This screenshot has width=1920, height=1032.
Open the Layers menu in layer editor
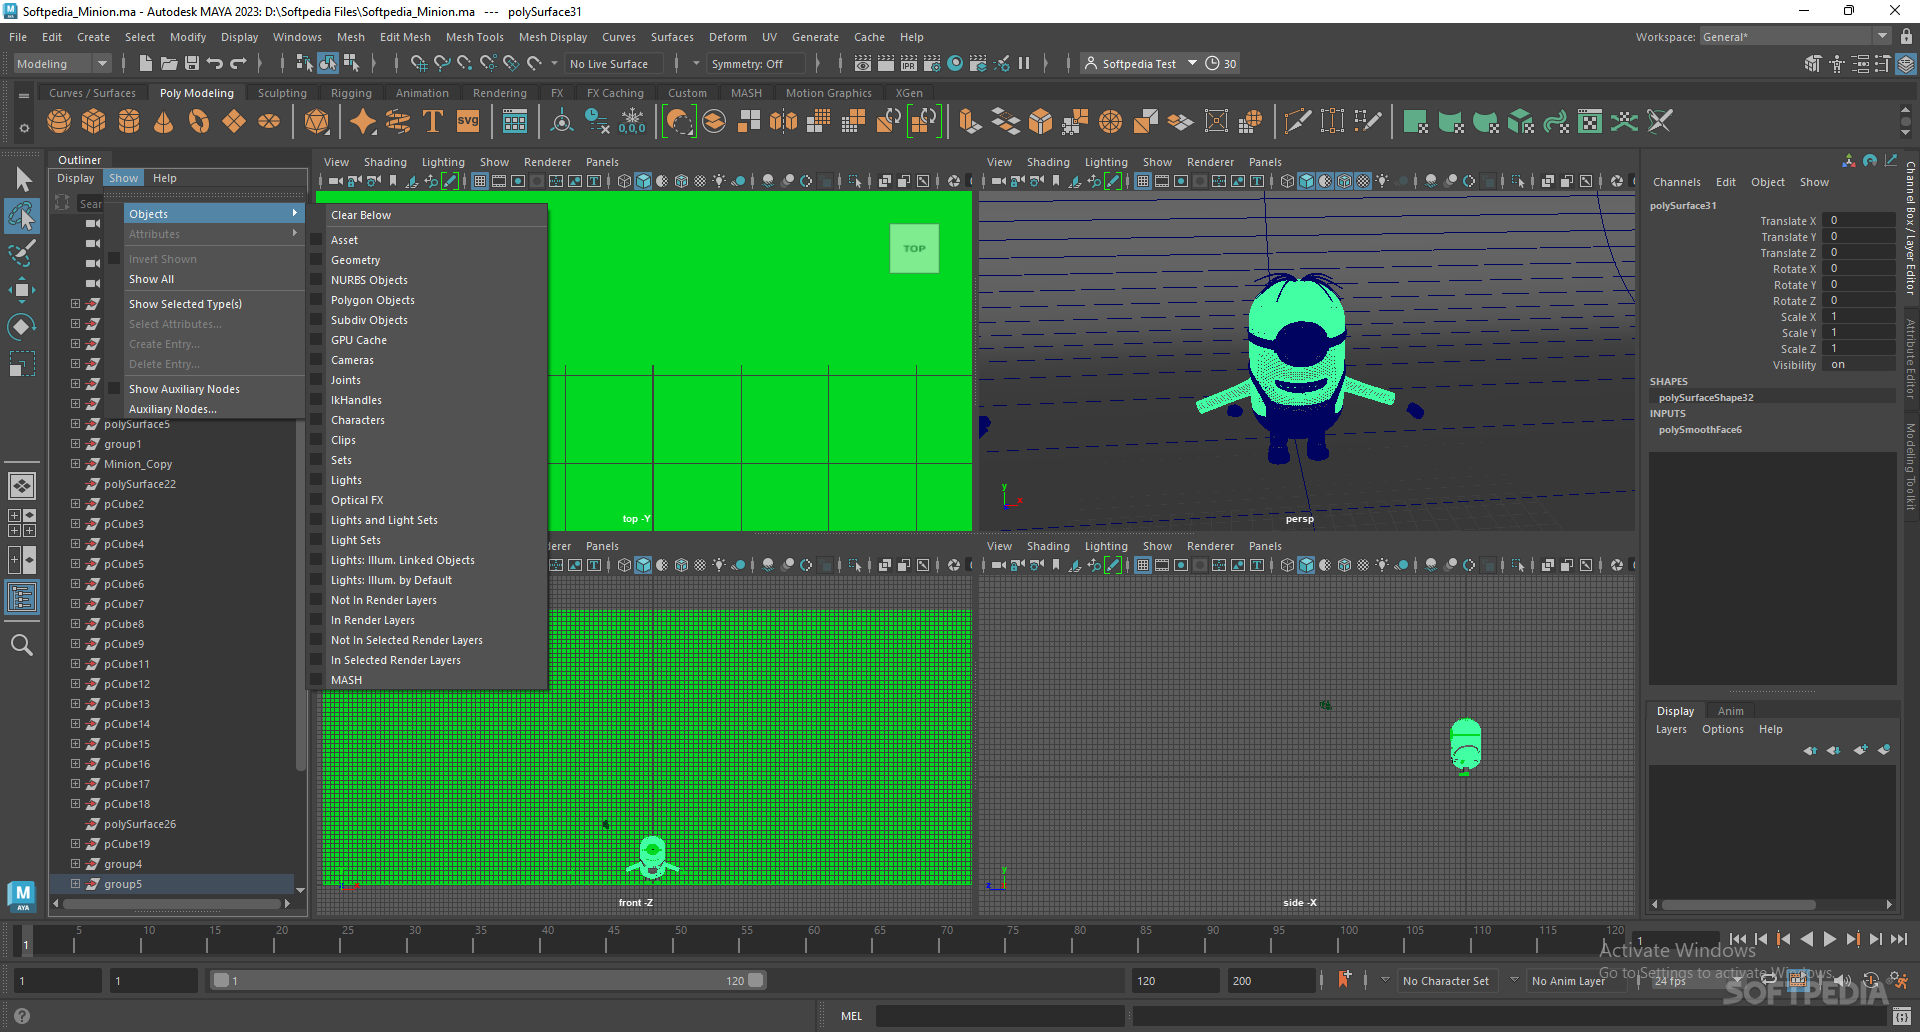pos(1671,729)
